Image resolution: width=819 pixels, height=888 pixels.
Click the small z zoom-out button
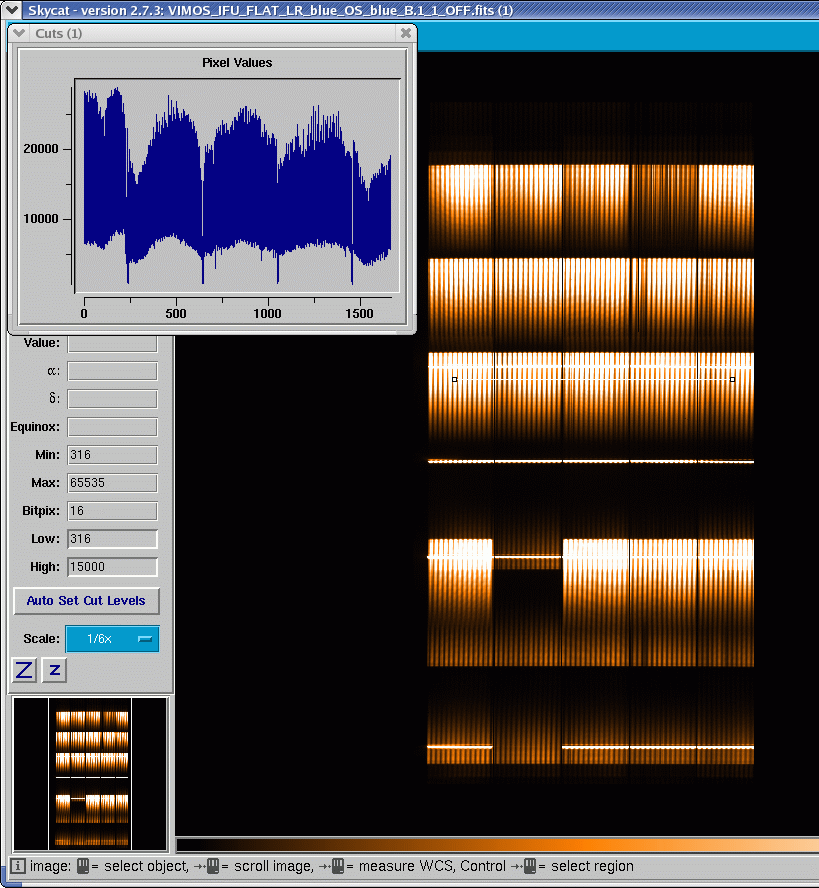(x=54, y=671)
